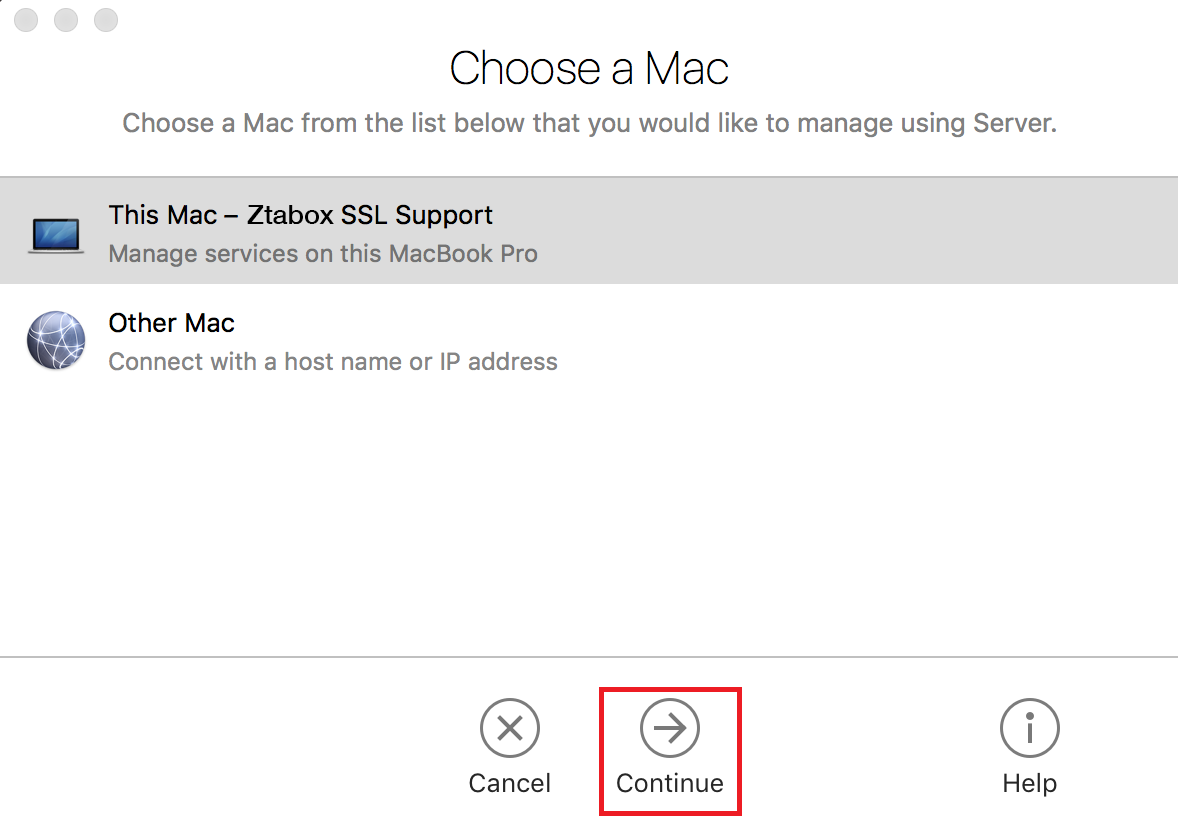Select This Mac – Ztabox SSL Support
This screenshot has width=1178, height=834.
(300, 215)
